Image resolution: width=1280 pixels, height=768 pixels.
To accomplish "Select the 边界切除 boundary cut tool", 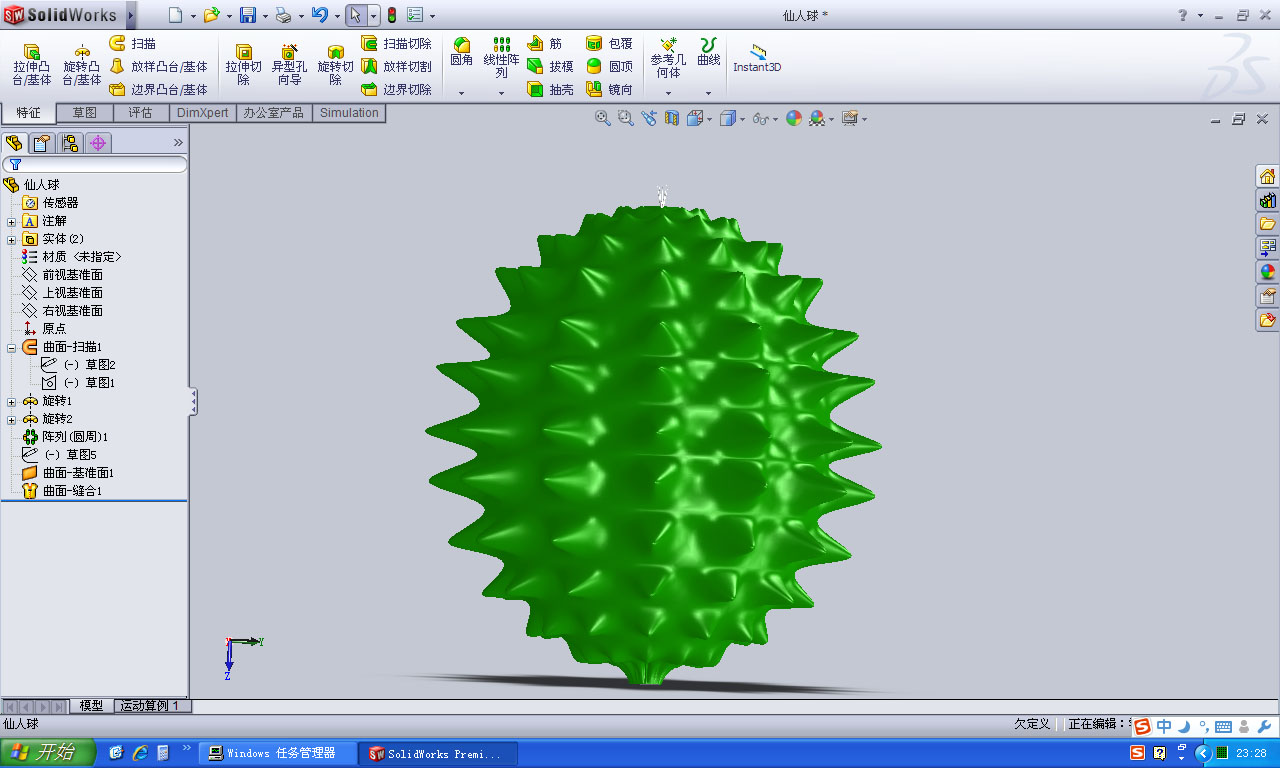I will tap(396, 90).
